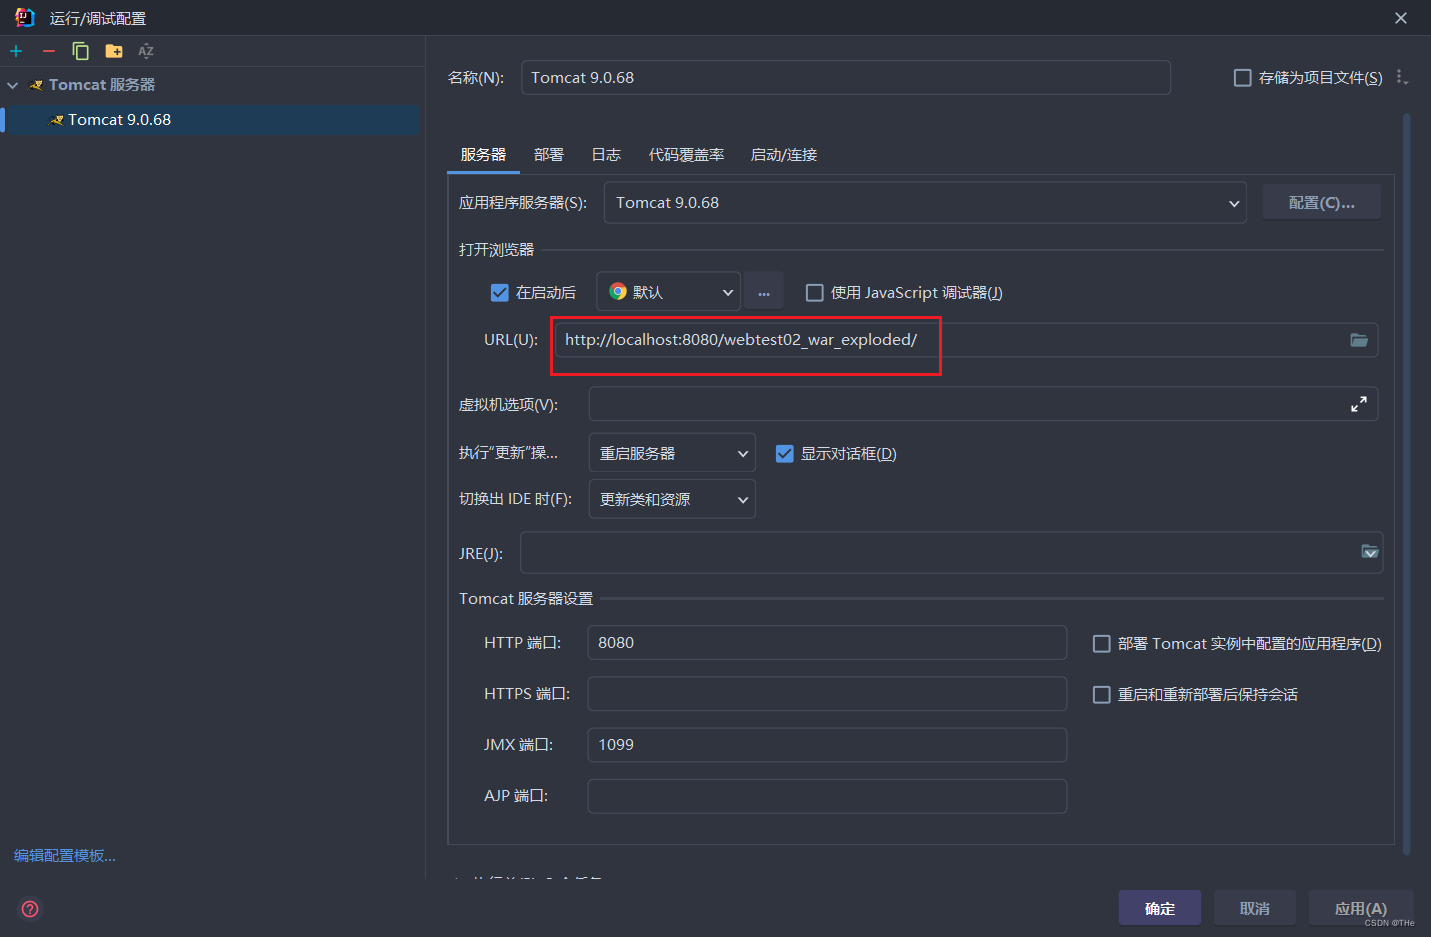Click the OK (确定) button

click(1160, 909)
